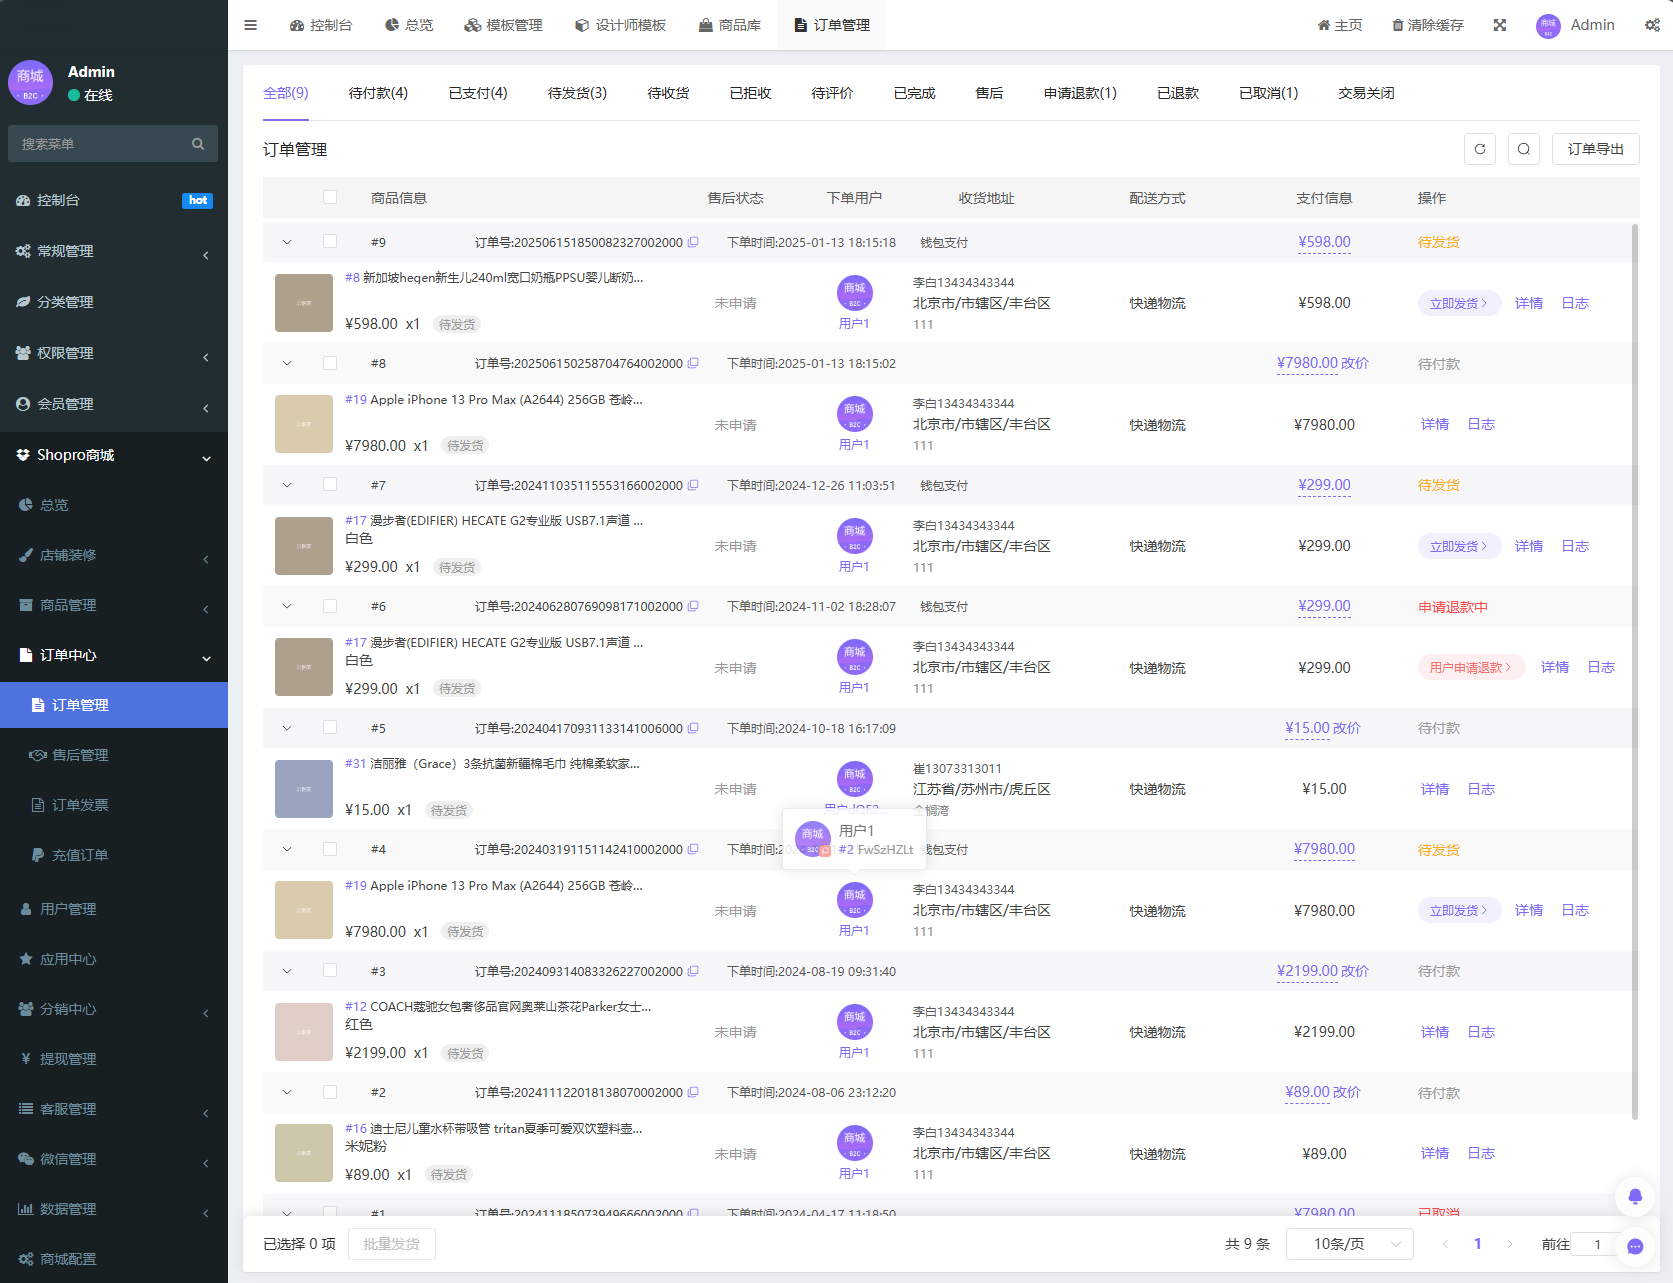
Task: Expand order #9 row details
Action: (x=287, y=241)
